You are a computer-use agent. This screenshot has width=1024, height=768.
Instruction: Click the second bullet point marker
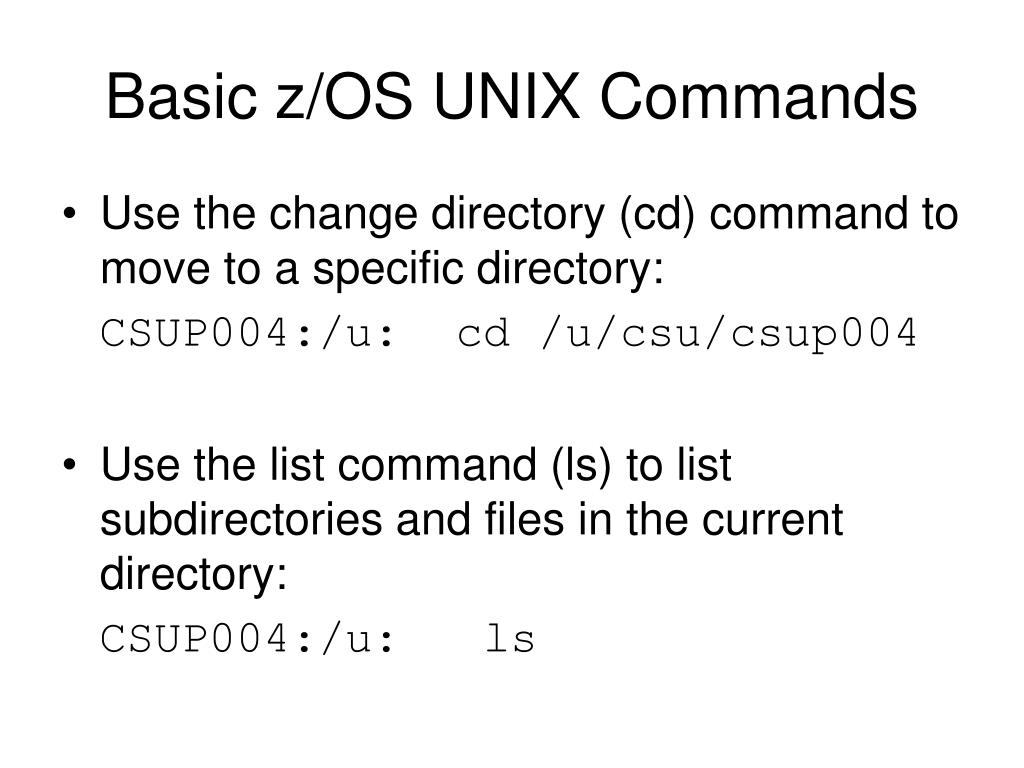coord(73,468)
